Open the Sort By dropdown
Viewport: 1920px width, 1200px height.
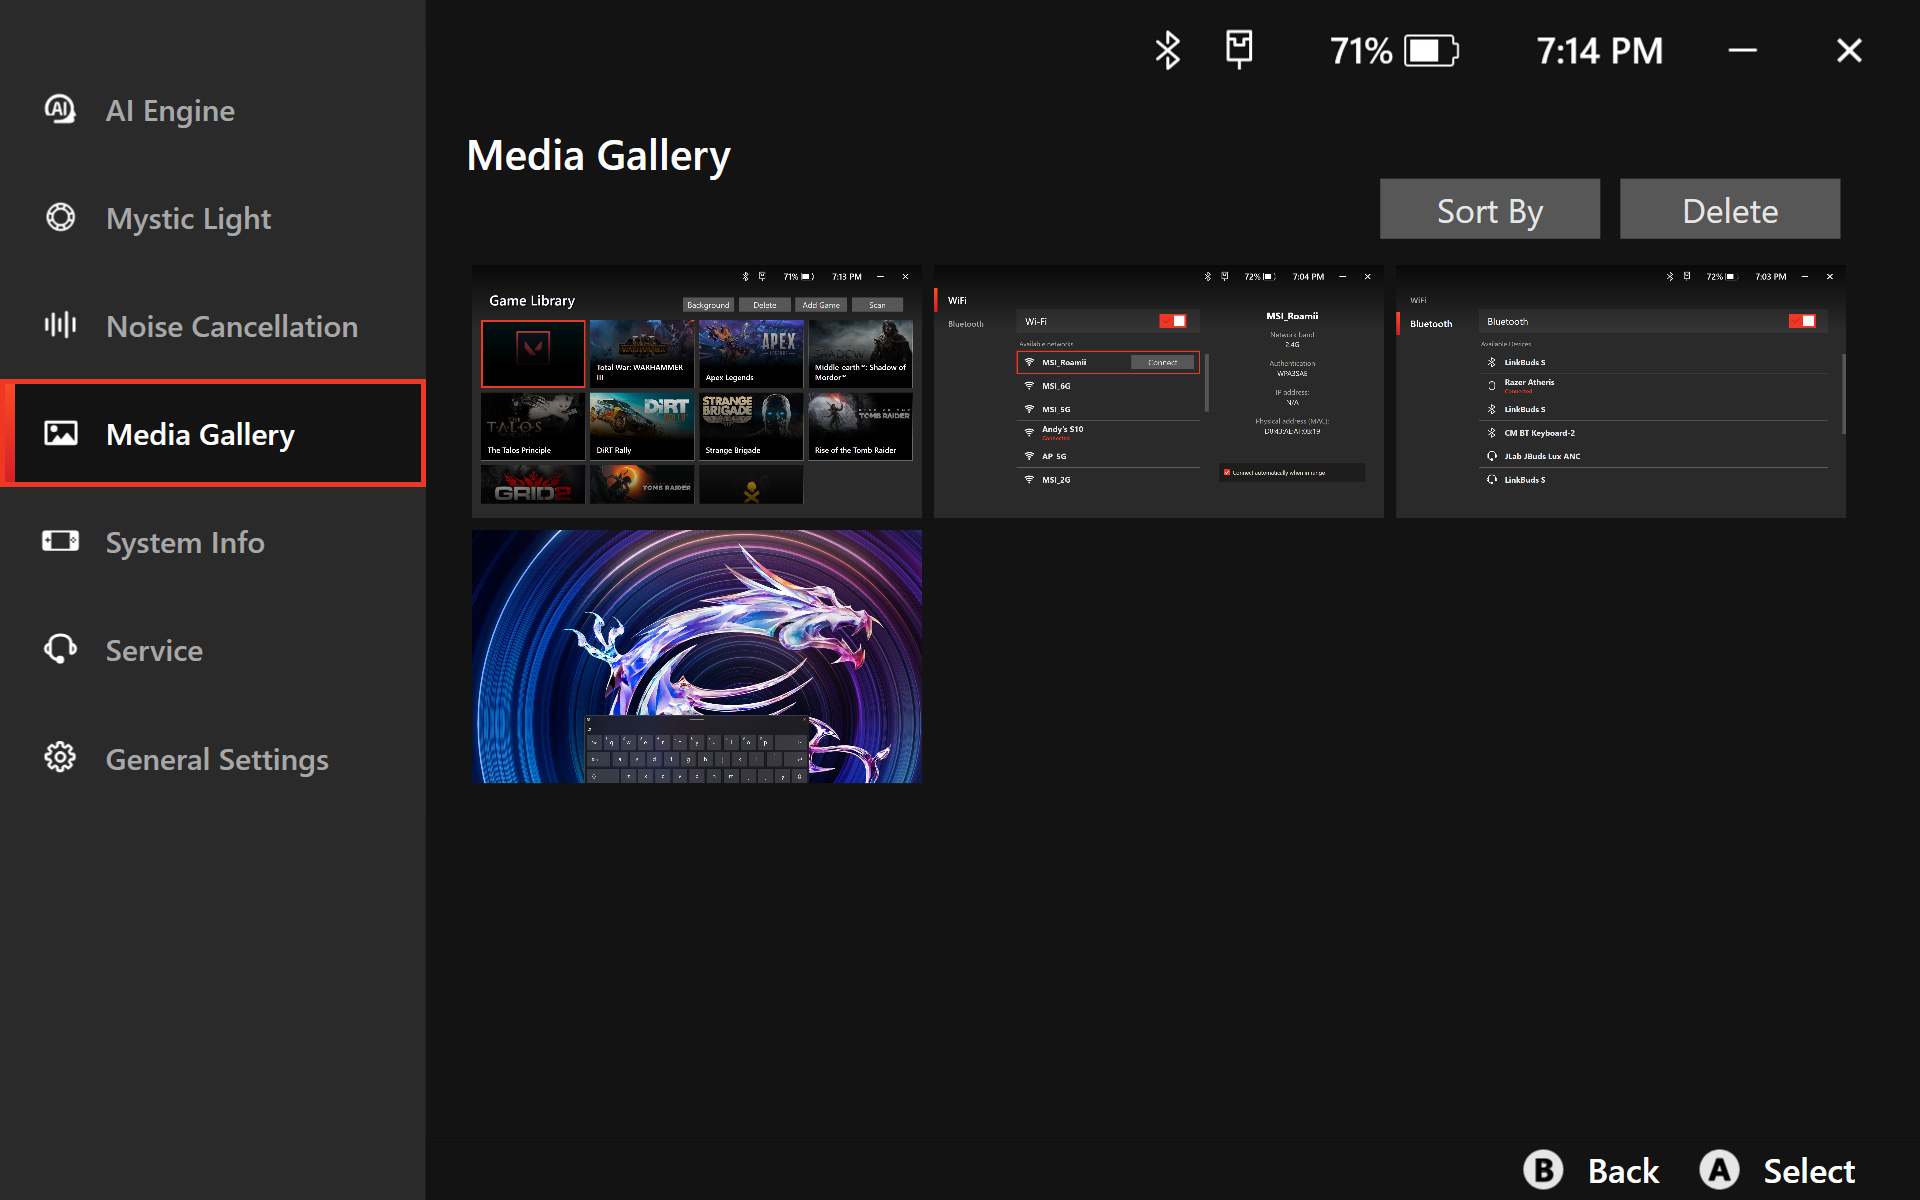click(x=1489, y=209)
